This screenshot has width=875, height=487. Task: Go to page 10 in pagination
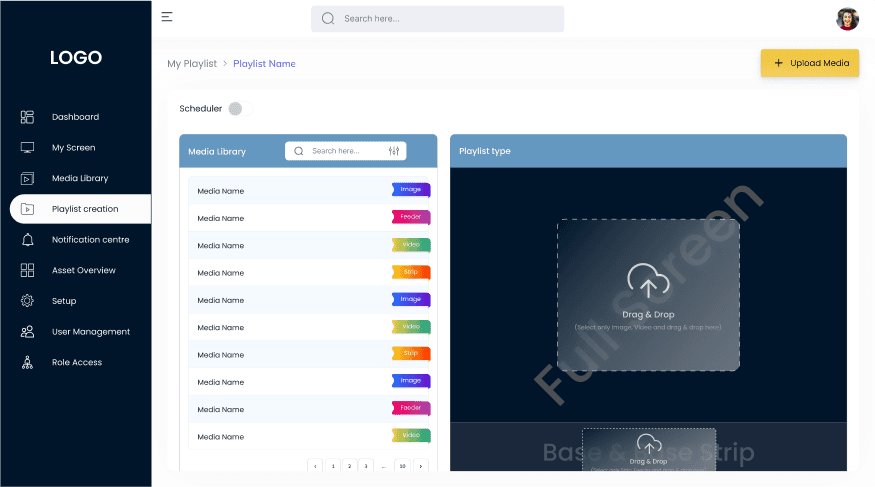tap(402, 466)
